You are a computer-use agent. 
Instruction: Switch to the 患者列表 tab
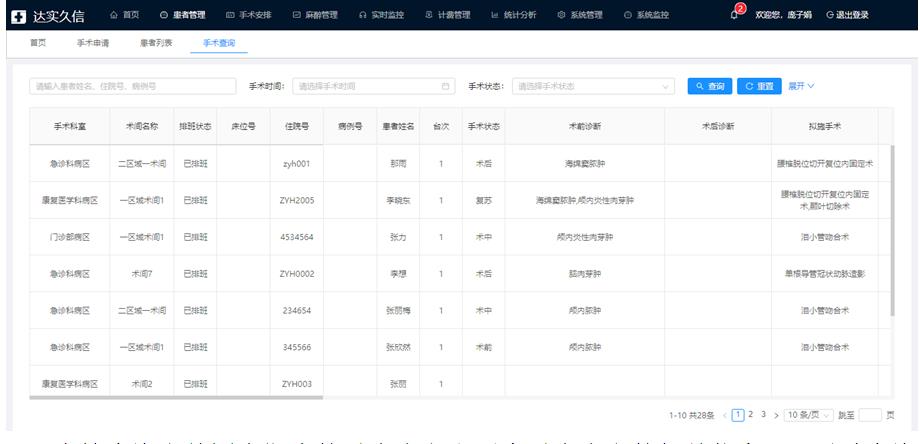point(156,43)
